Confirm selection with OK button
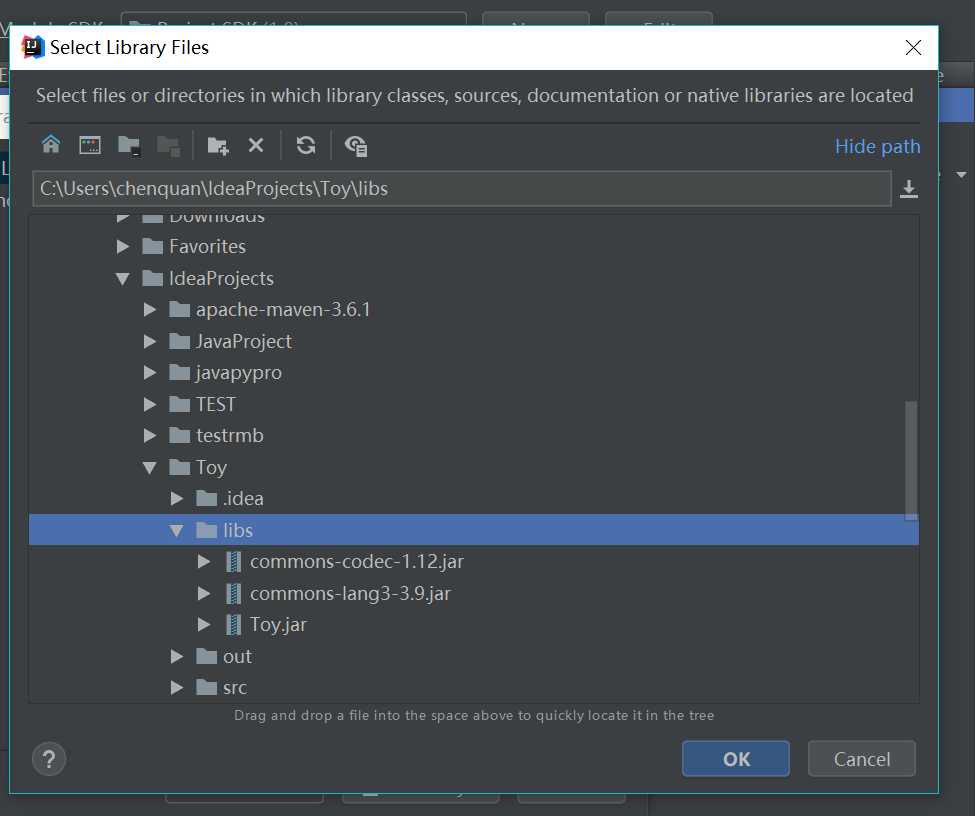 point(736,759)
